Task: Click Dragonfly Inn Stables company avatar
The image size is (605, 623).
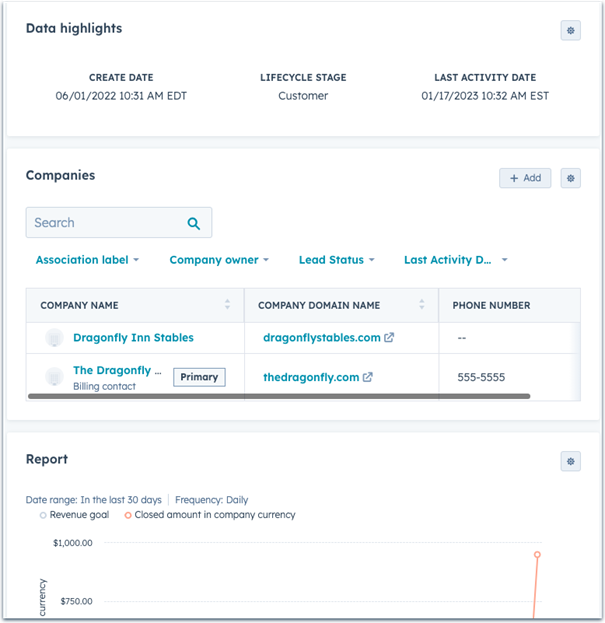Action: 54,338
